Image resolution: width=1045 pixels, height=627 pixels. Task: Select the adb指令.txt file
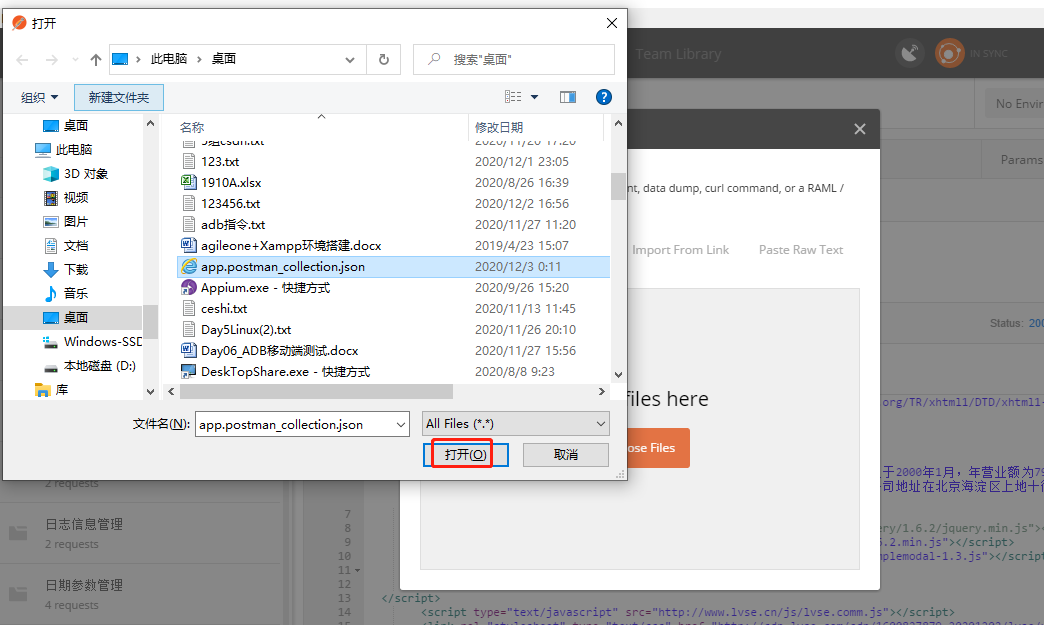click(393, 225)
